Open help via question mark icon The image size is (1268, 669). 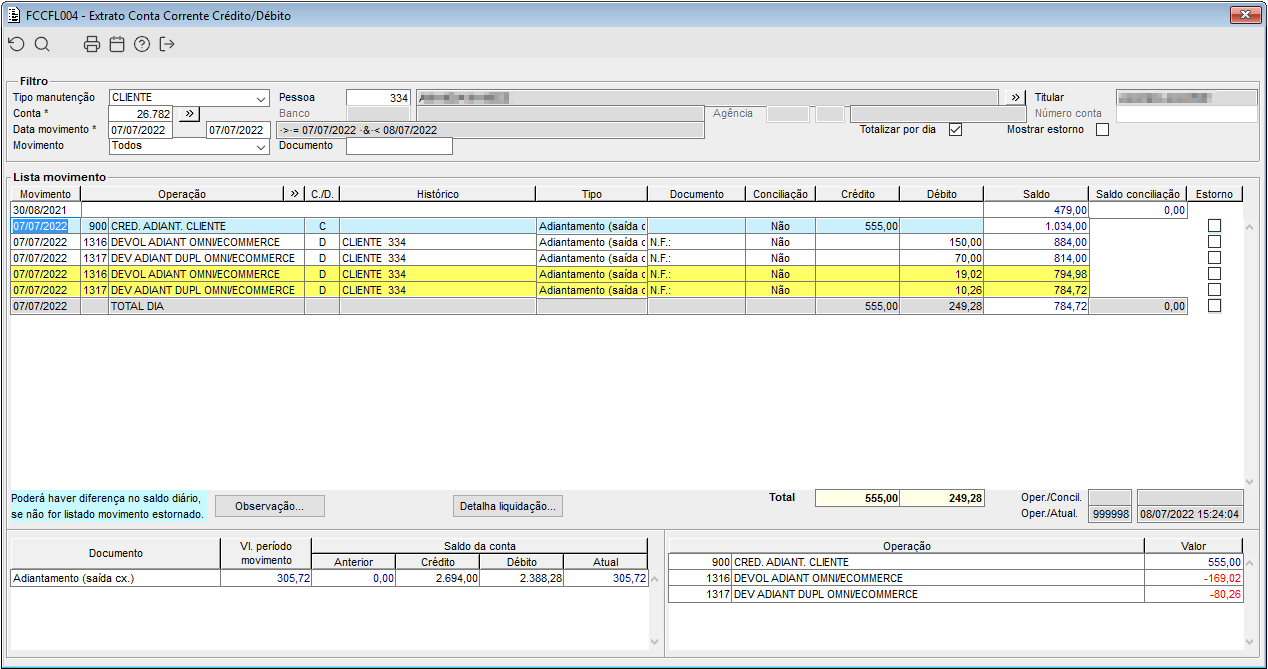pos(142,44)
